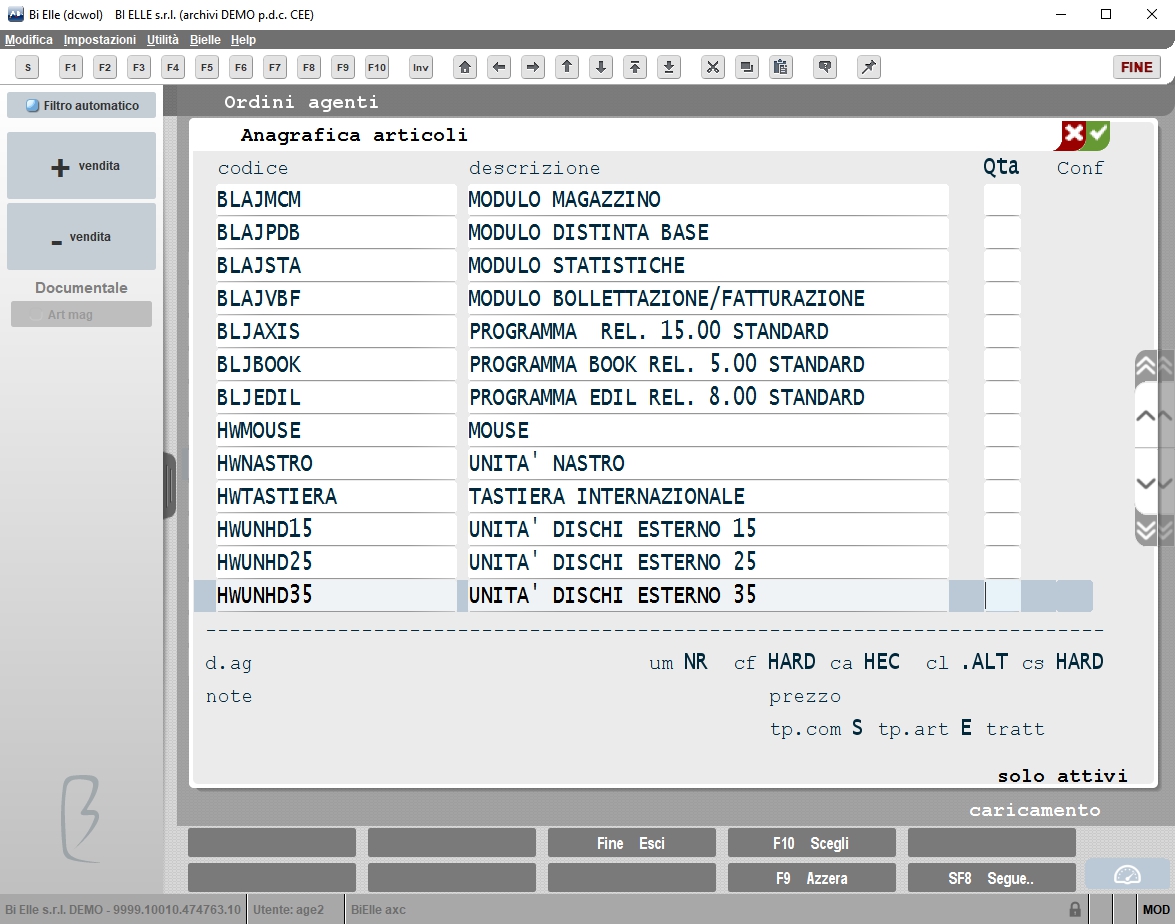Click the copy icon in the toolbar
Screen dimensions: 1175x924
click(x=746, y=67)
